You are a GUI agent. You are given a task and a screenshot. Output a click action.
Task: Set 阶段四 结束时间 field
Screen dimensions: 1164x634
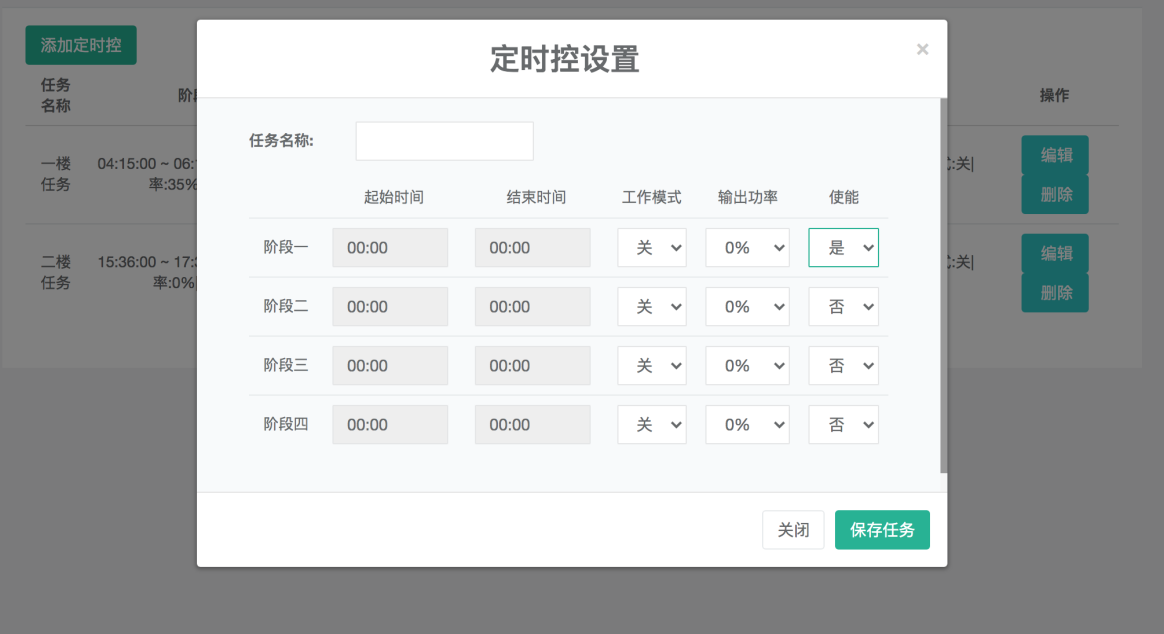pyautogui.click(x=533, y=425)
